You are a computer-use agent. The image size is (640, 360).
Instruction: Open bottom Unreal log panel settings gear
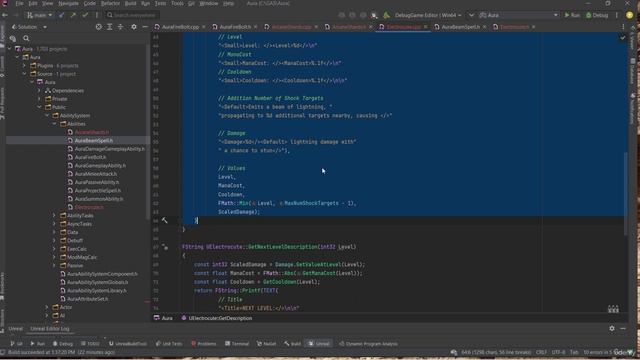click(x=612, y=328)
